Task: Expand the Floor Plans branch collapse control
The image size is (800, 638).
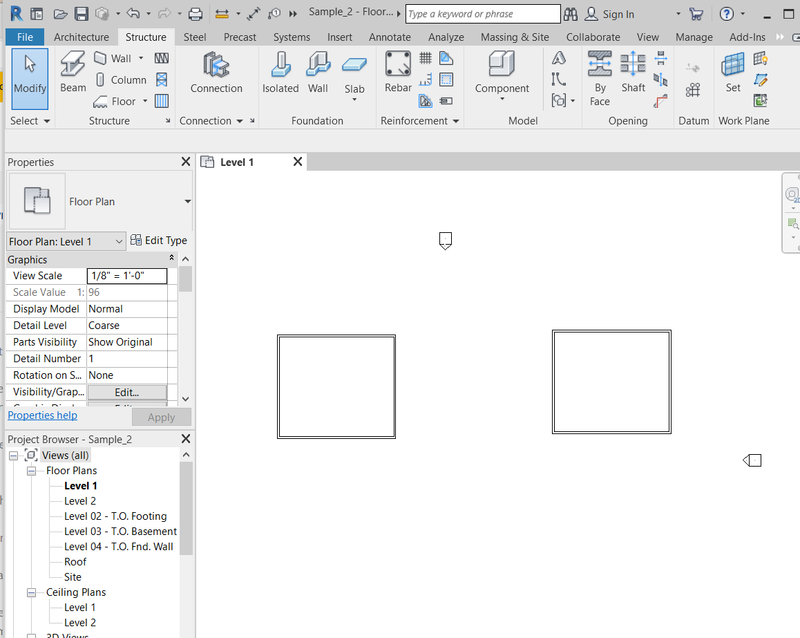Action: 31,470
